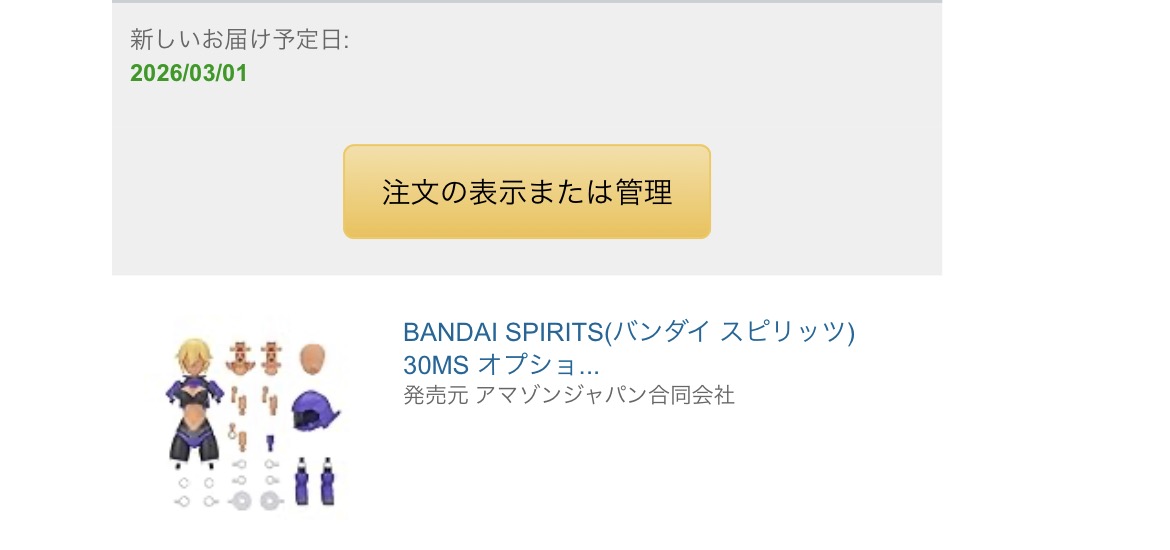Click the 新しいお届け予定日 label
Image resolution: width=1170 pixels, height=550 pixels.
click(239, 40)
